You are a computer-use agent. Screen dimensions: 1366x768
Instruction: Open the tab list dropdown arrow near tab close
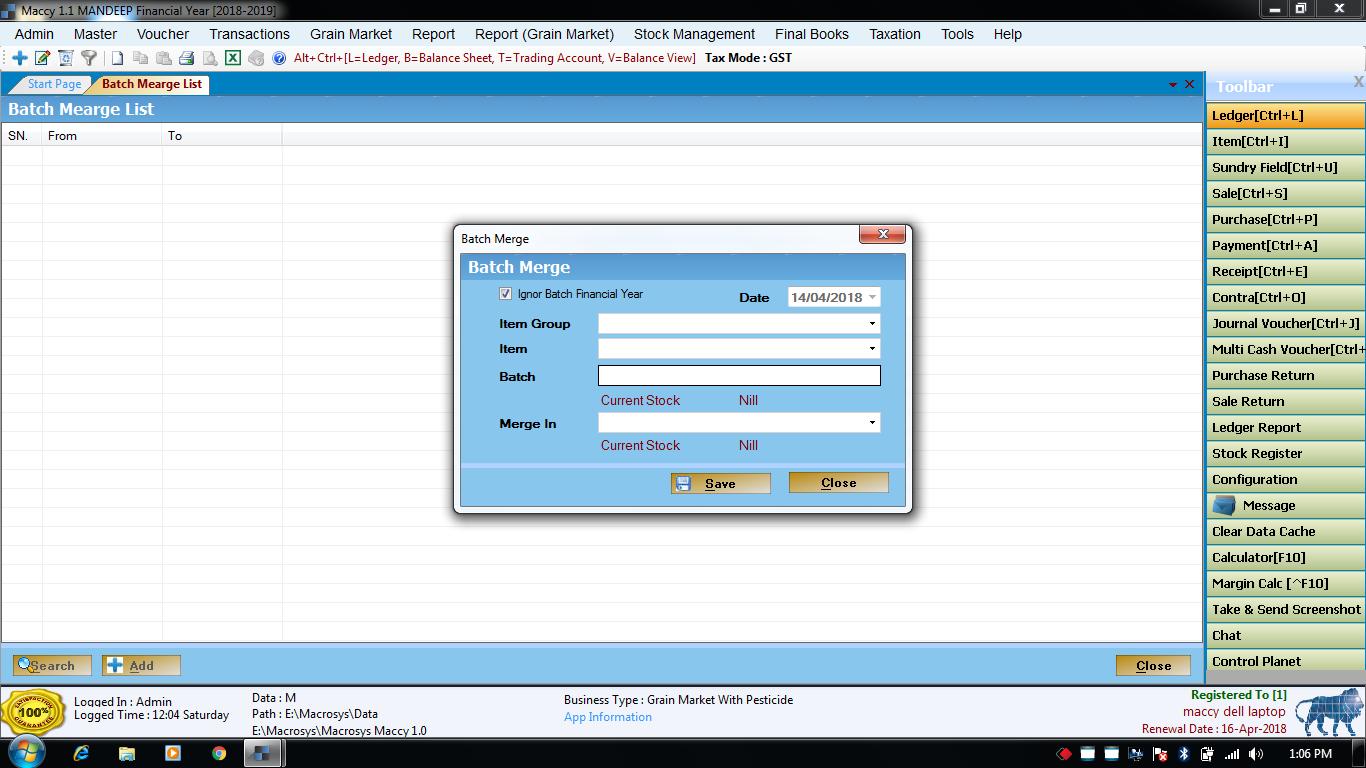point(1173,85)
